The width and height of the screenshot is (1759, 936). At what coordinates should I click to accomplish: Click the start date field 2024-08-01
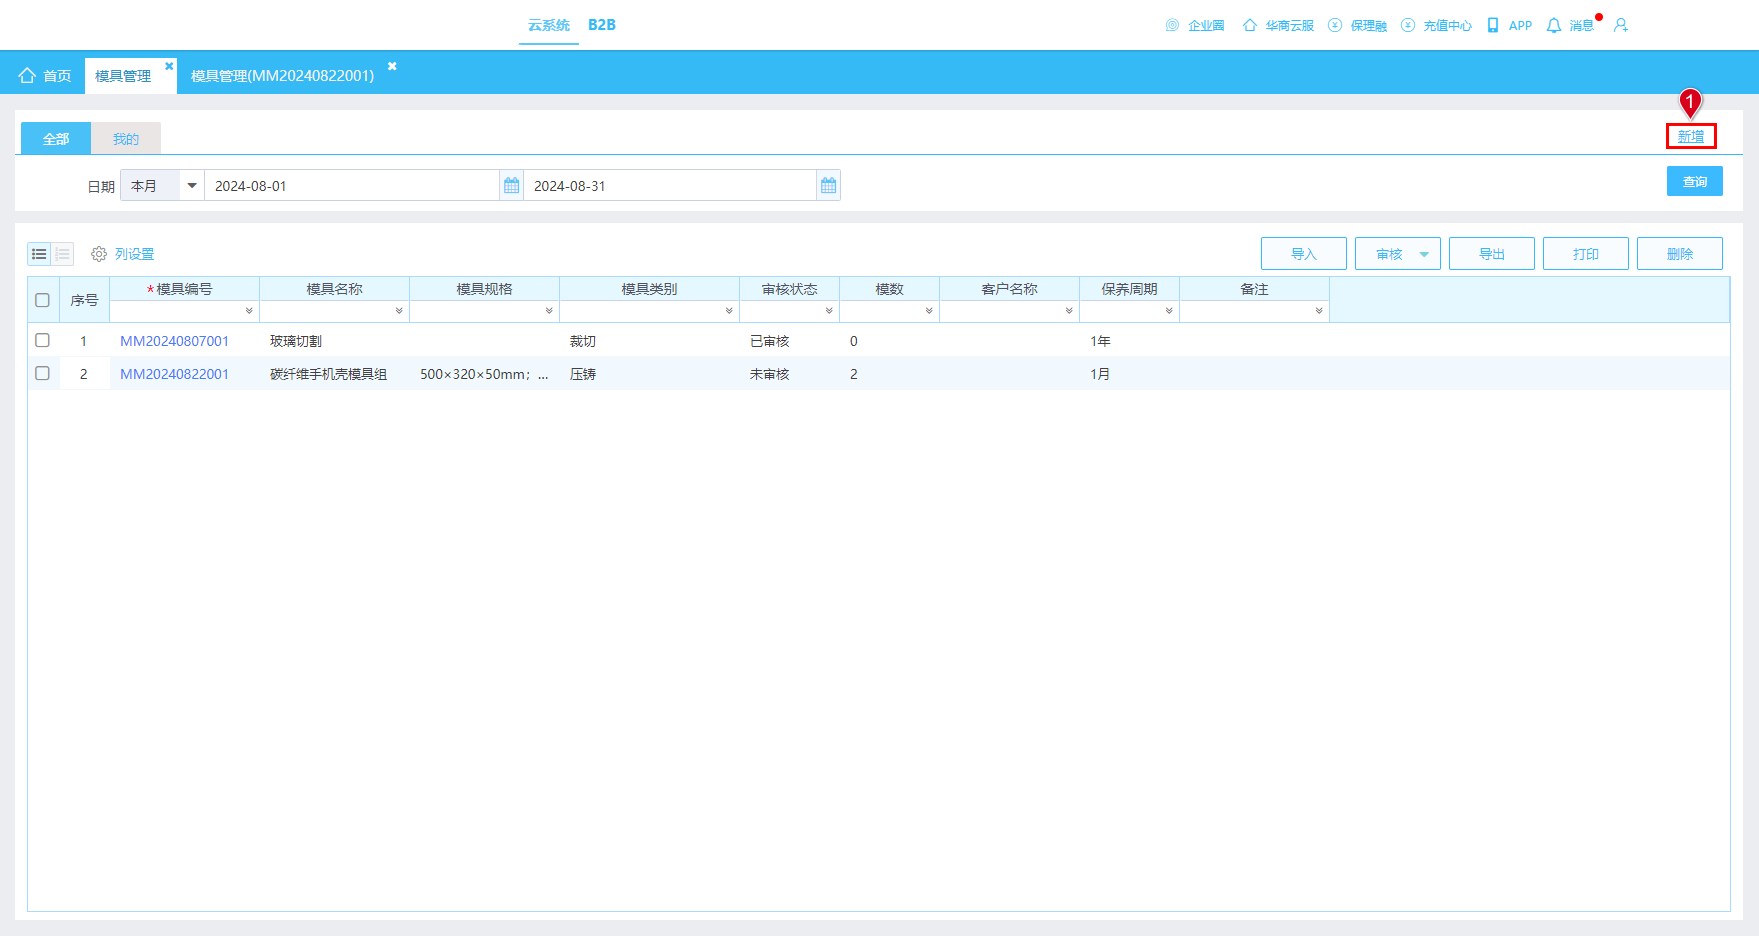[351, 186]
